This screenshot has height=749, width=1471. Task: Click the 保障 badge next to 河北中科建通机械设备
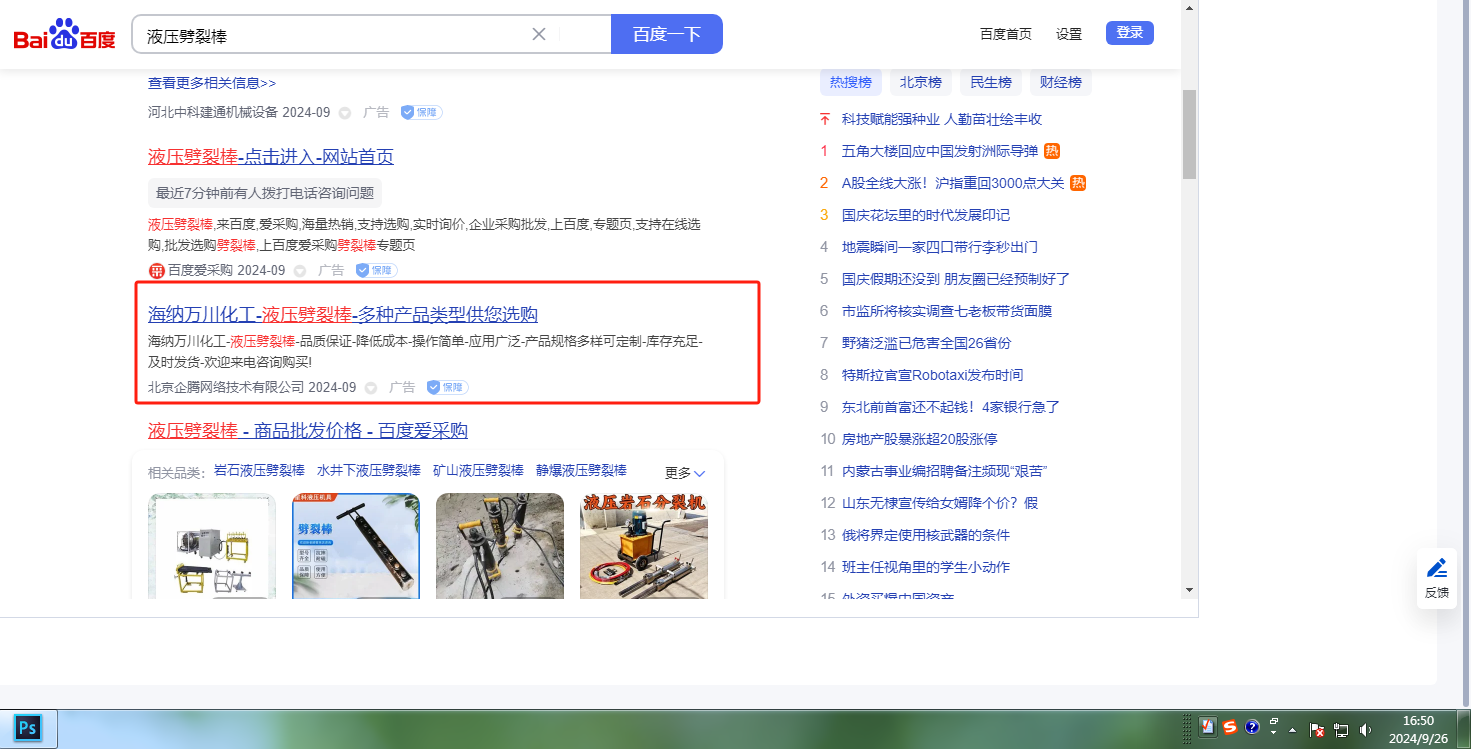[421, 112]
